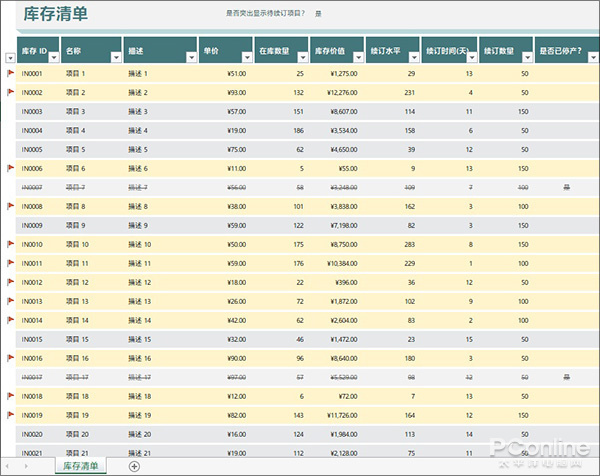
Task: Expand the 描述 column filter arrow
Action: 189,59
